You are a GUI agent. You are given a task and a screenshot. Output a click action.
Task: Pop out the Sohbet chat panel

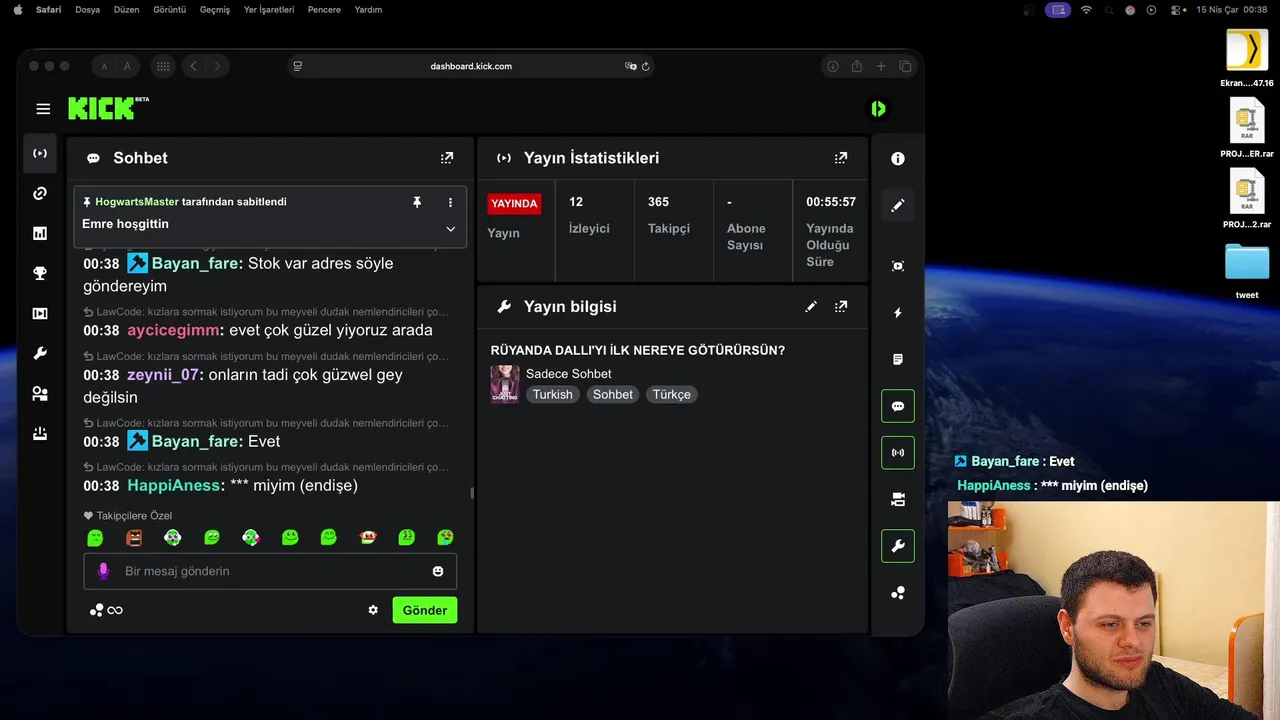pyautogui.click(x=447, y=158)
